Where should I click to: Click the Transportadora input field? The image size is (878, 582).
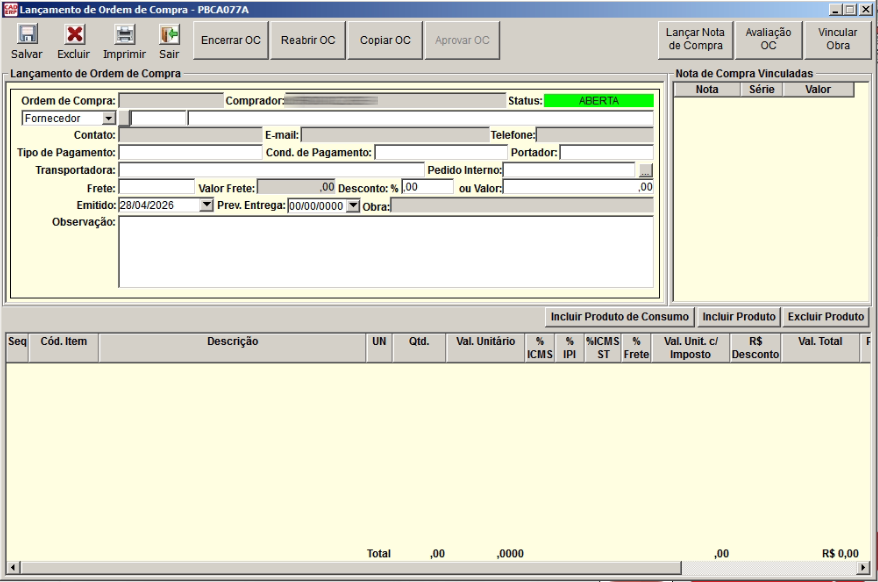[x=272, y=170]
